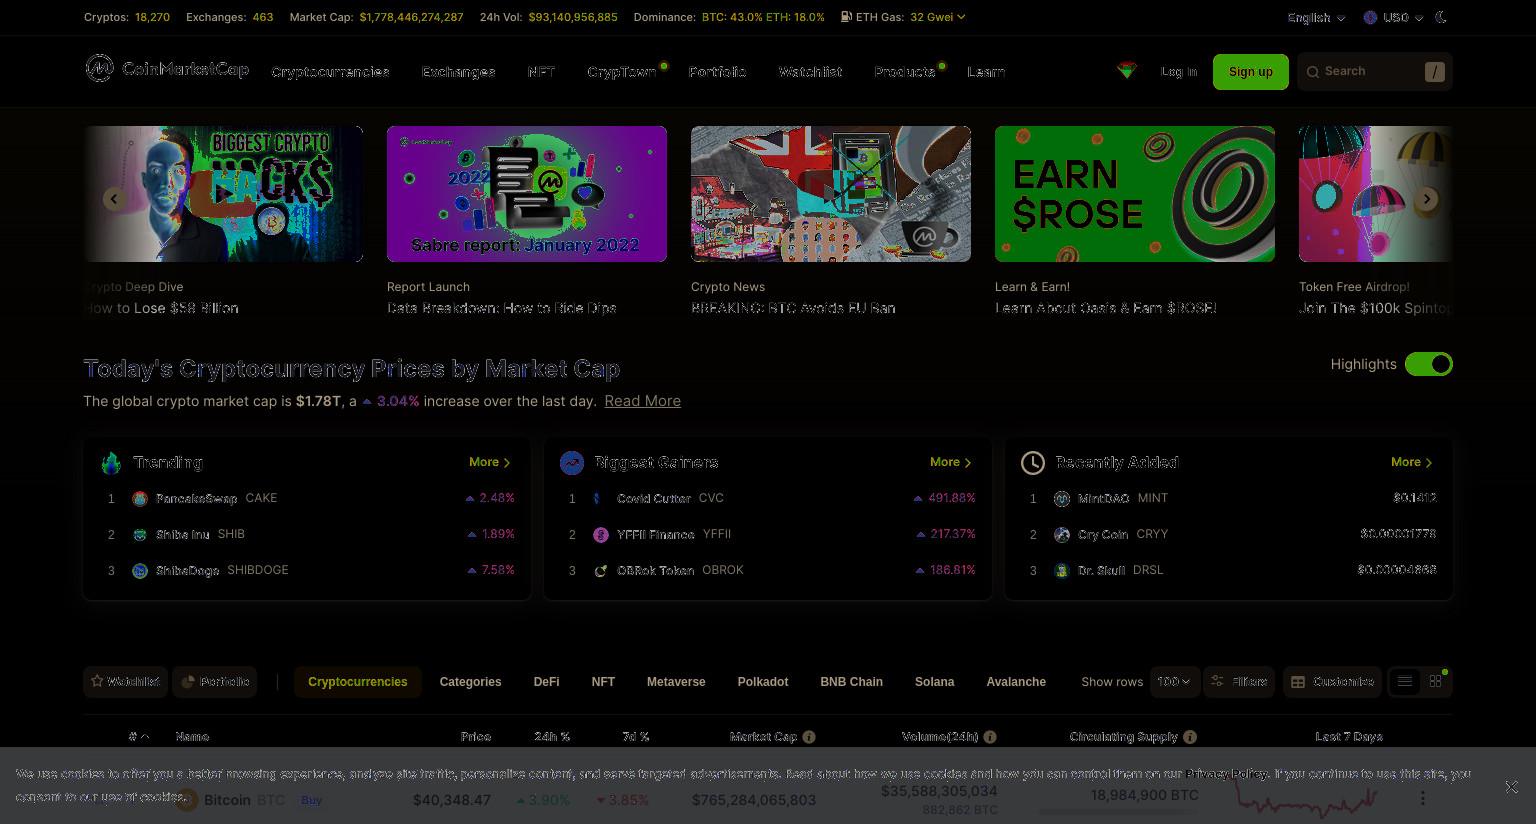Expand the USD currency dropdown
1536x824 pixels.
coord(1393,17)
